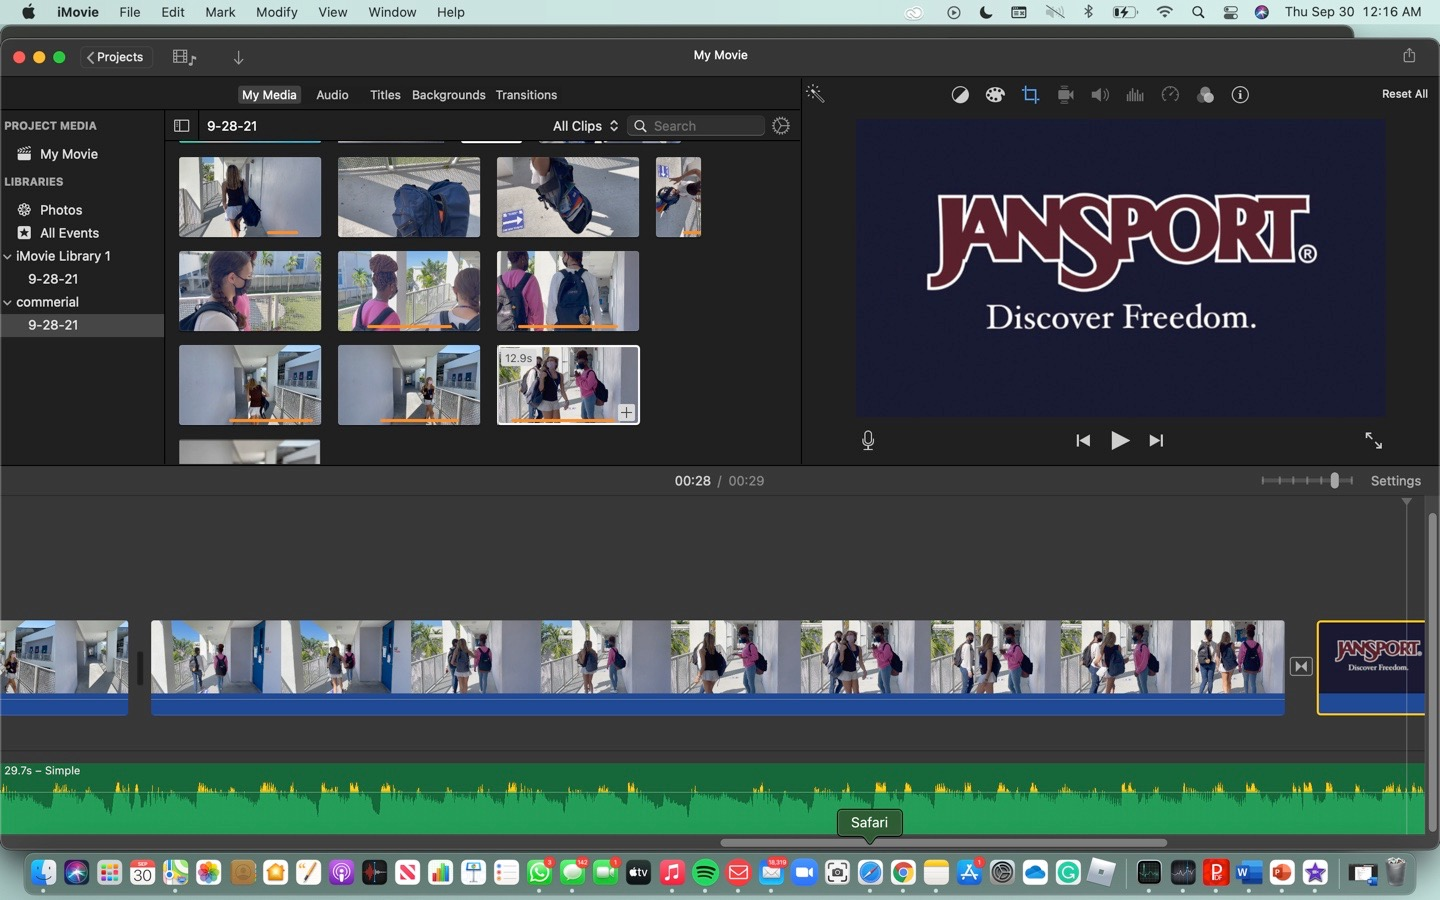Open the Color Balance tool

pos(960,95)
